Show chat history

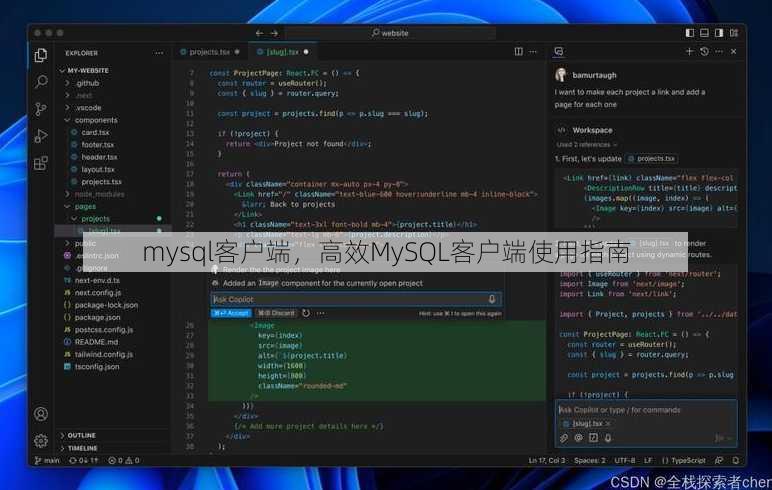click(705, 51)
